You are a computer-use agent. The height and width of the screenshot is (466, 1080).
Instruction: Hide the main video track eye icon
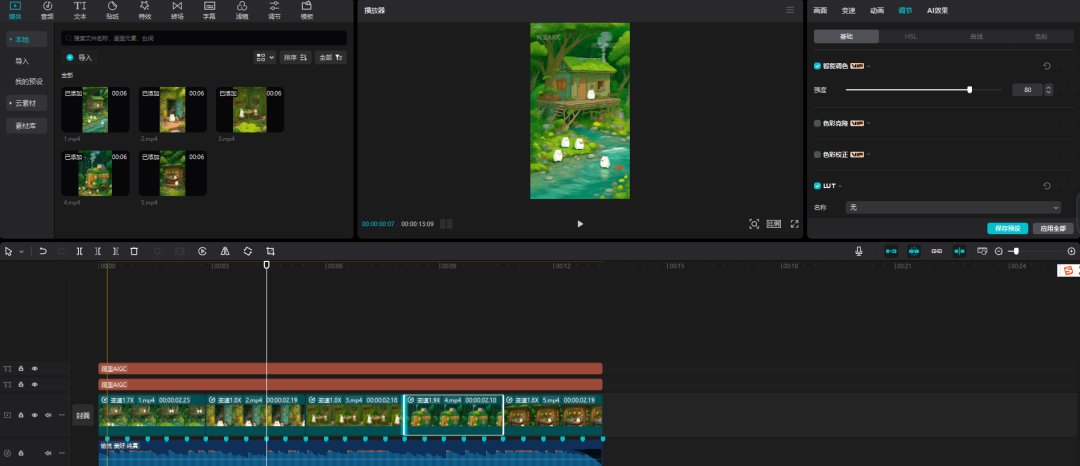[x=34, y=415]
